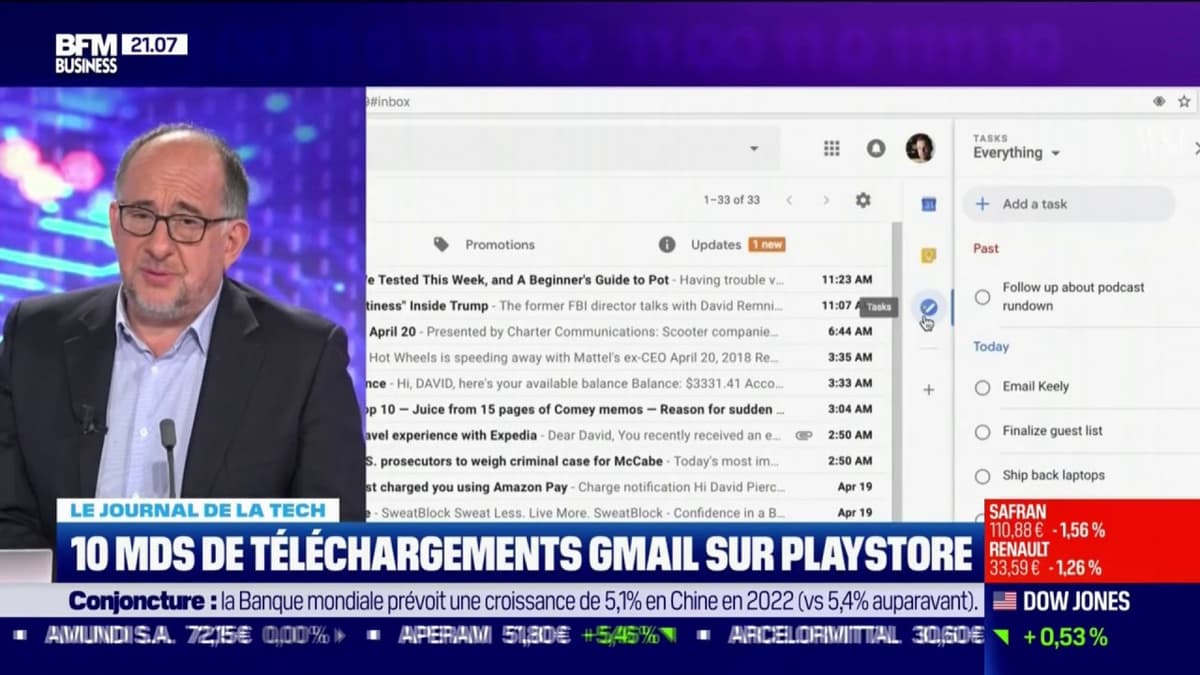Expand the search options dropdown arrow

pyautogui.click(x=753, y=149)
